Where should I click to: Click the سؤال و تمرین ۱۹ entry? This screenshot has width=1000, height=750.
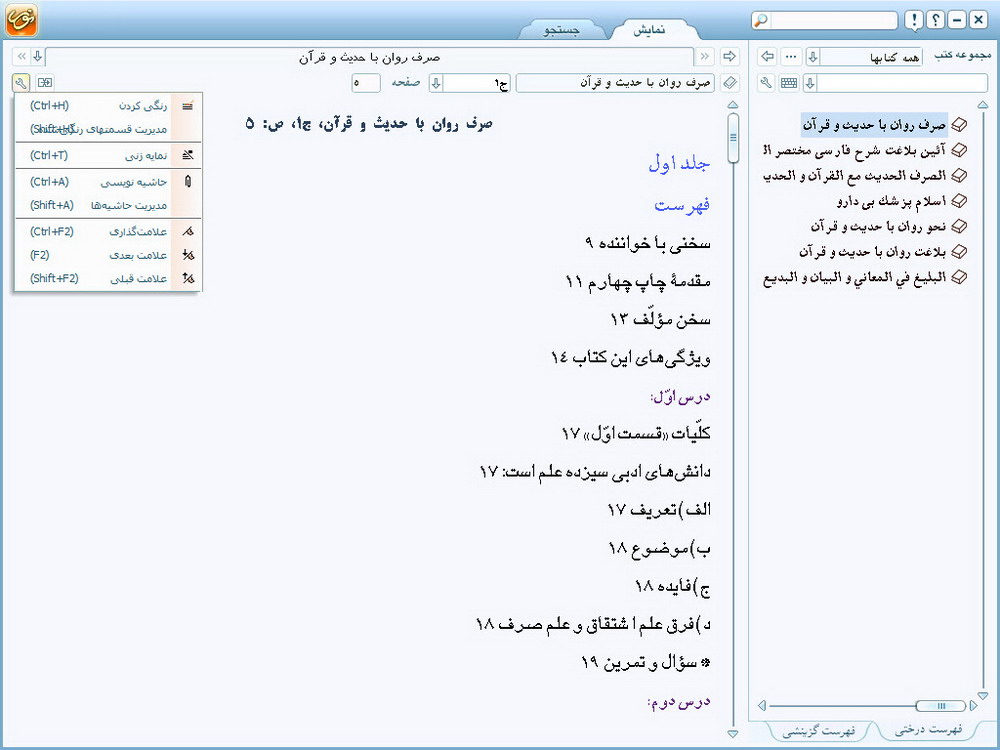coord(645,663)
